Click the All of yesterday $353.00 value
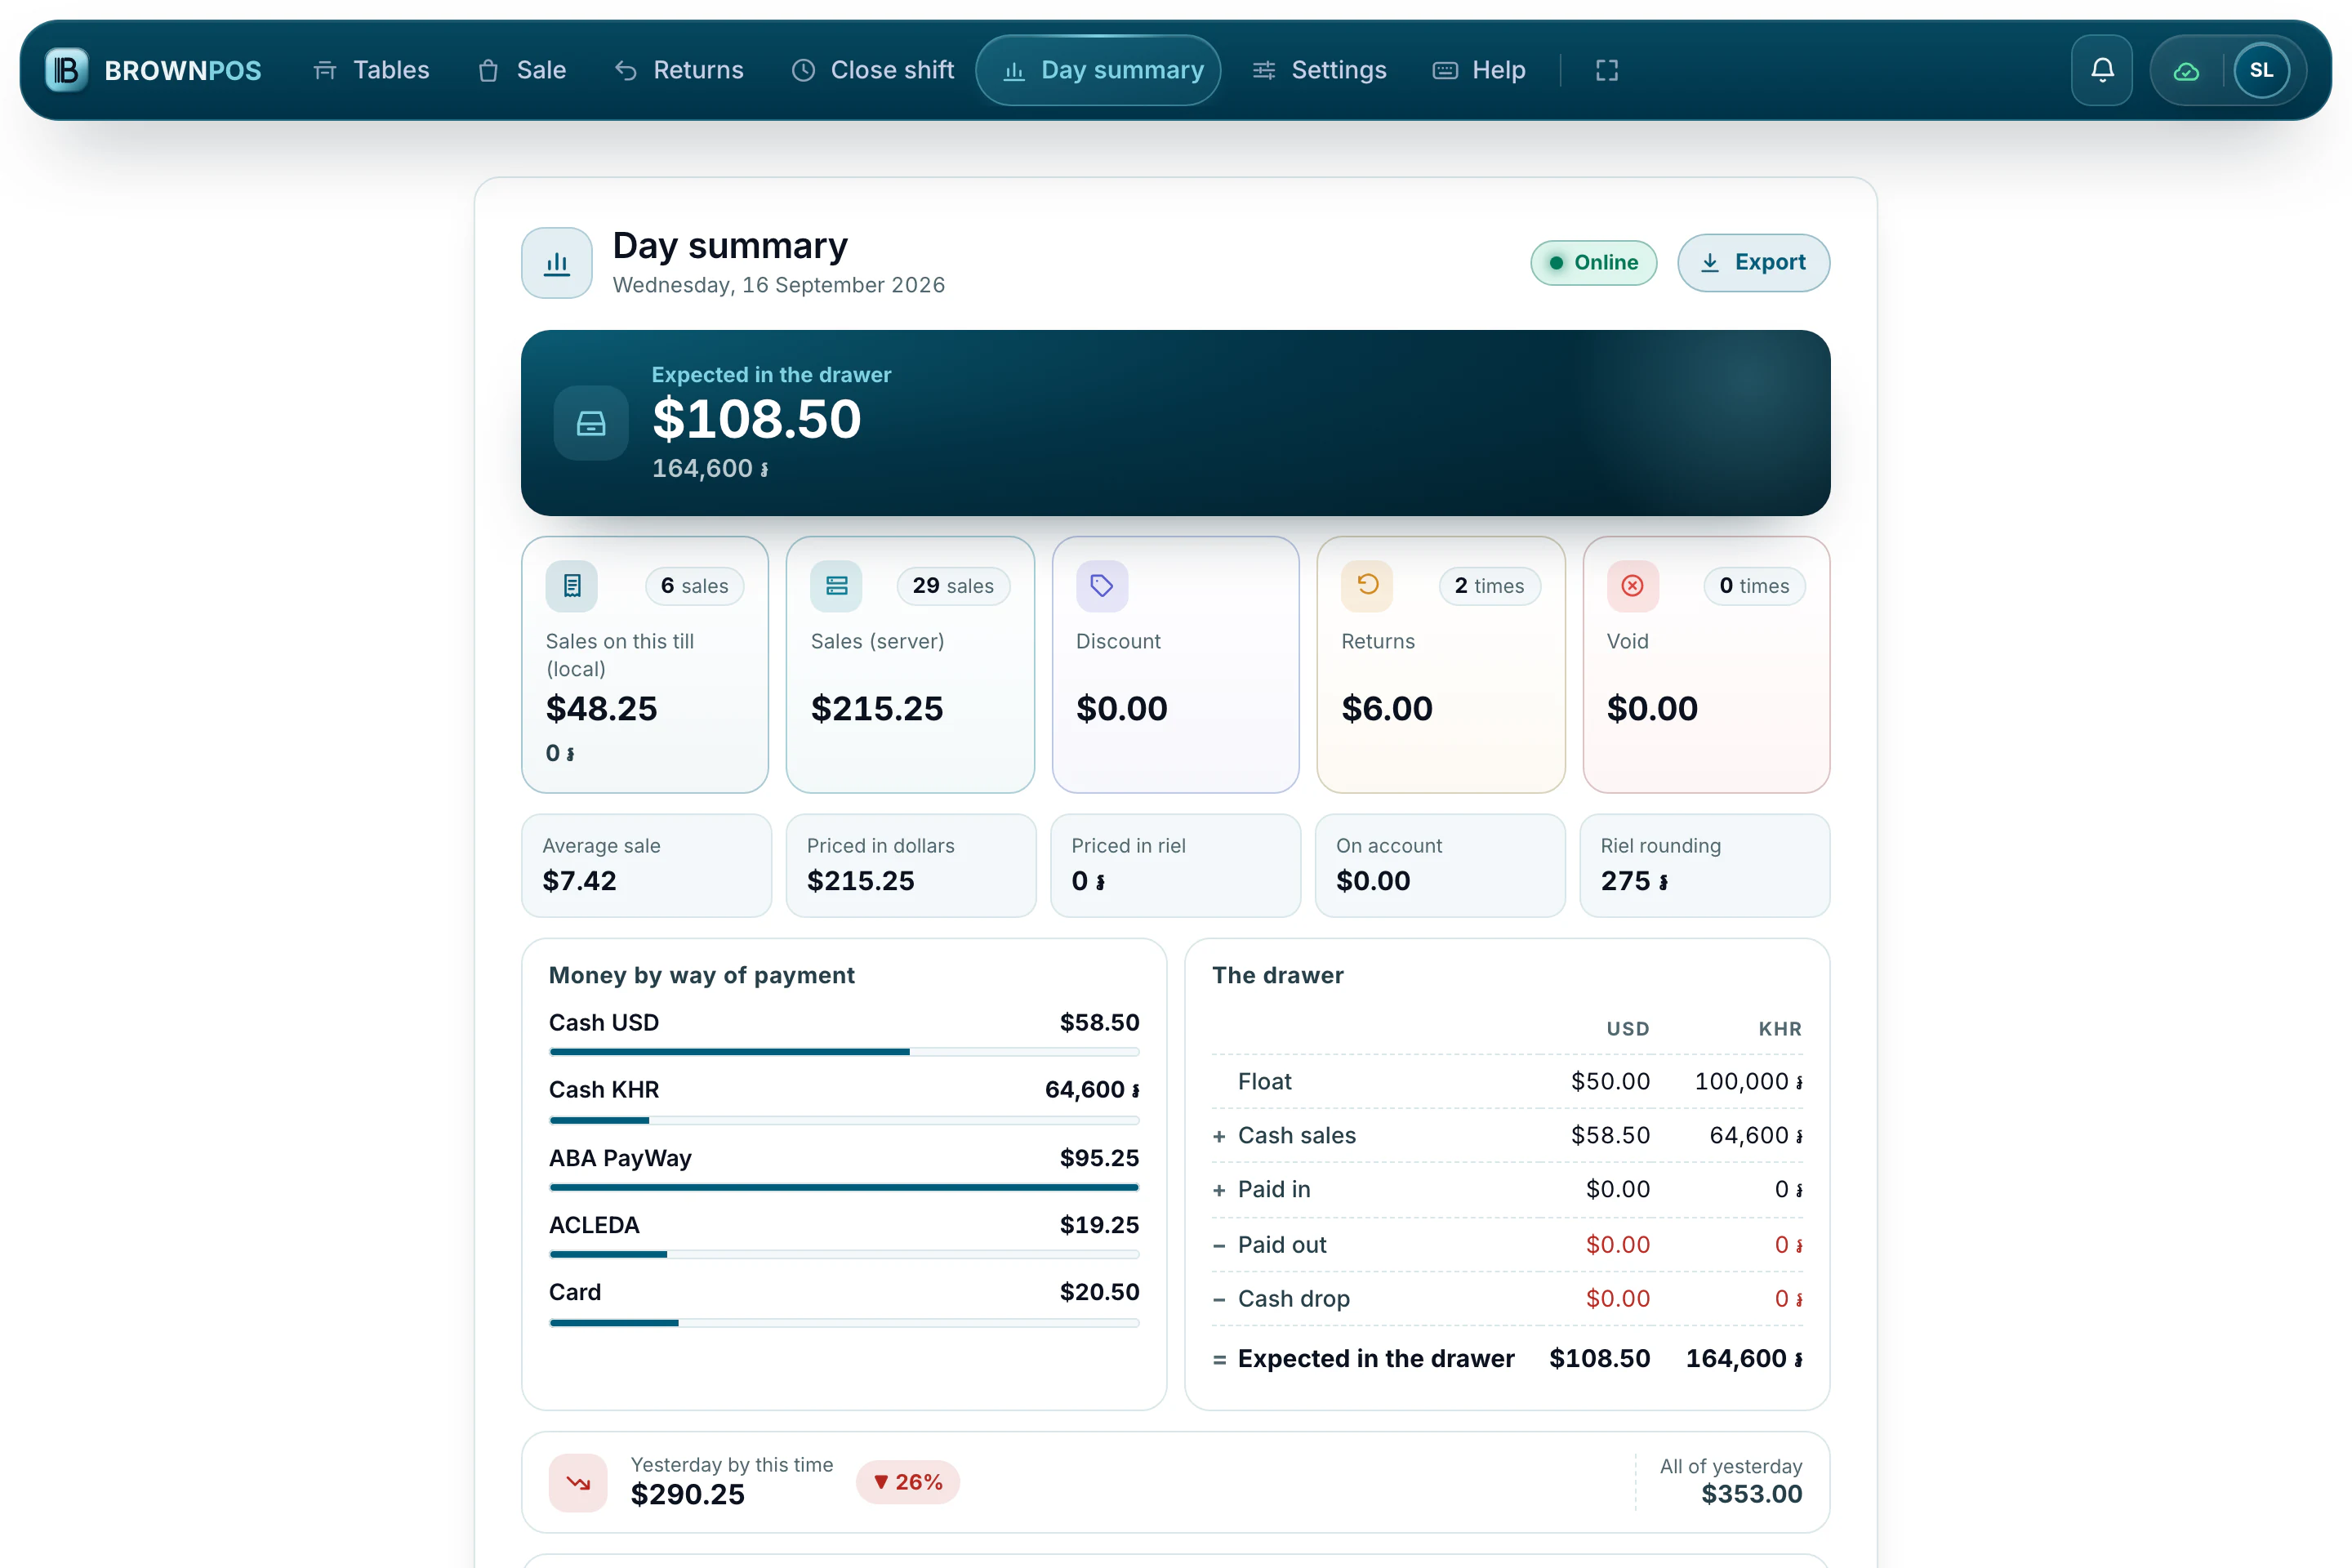This screenshot has height=1568, width=2352. pos(1751,1494)
